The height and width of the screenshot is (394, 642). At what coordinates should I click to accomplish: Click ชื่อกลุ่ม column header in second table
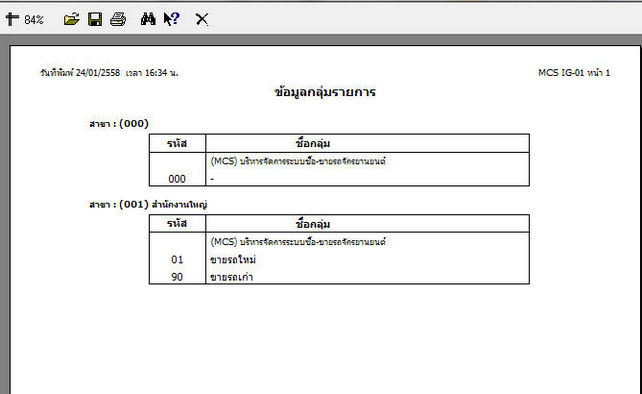[x=313, y=224]
